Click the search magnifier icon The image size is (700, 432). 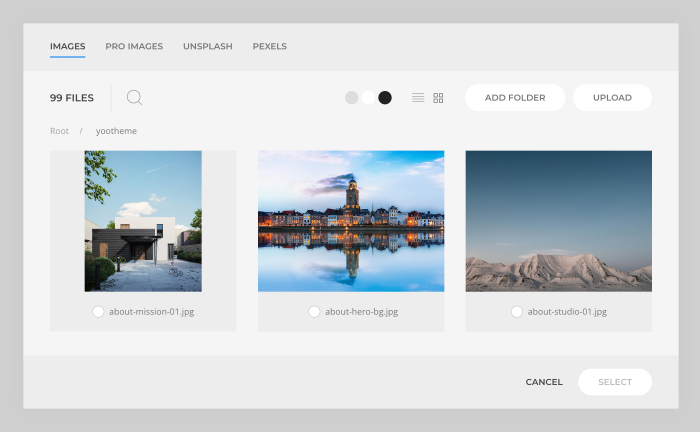pyautogui.click(x=134, y=98)
